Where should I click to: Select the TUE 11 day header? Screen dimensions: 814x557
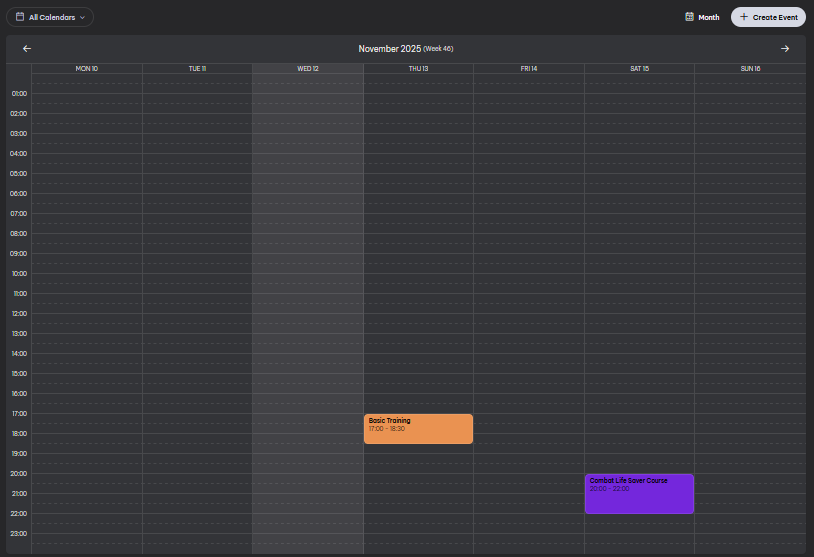tap(197, 69)
